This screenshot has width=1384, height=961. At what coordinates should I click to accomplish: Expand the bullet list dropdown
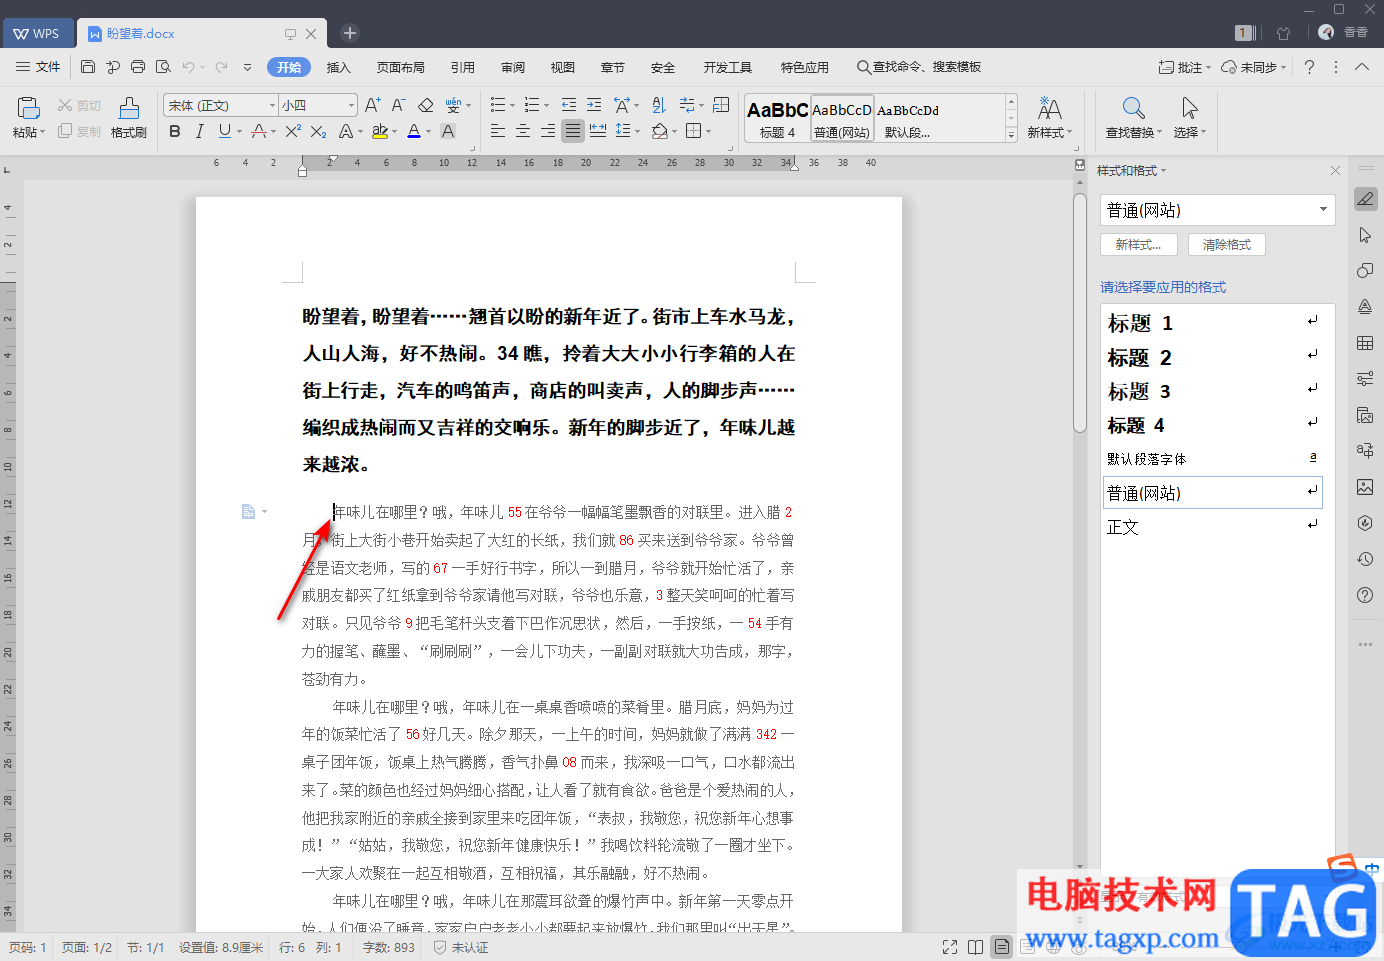click(512, 105)
